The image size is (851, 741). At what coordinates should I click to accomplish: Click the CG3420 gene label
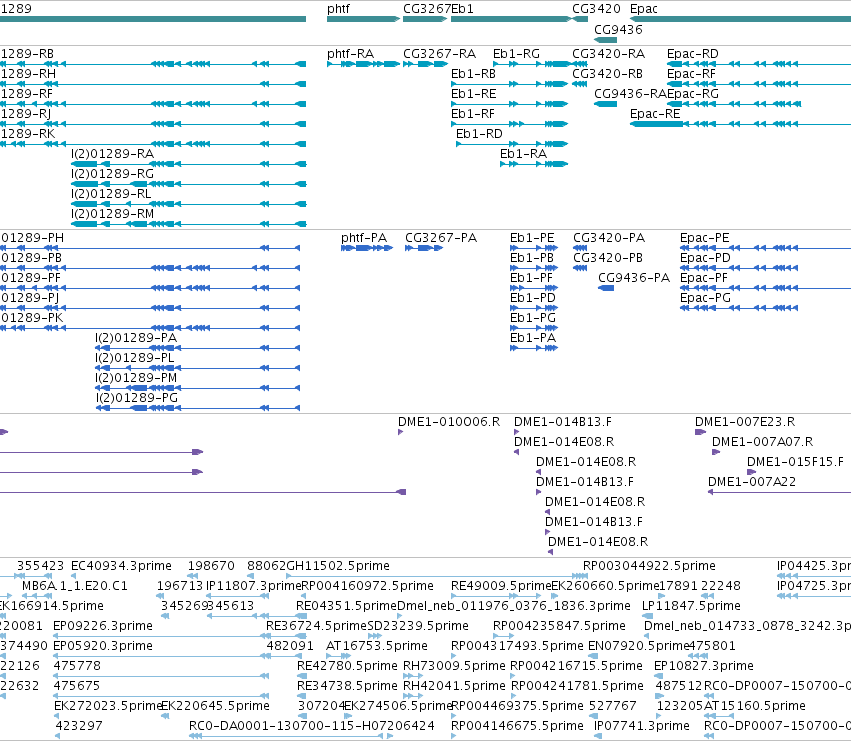(596, 9)
